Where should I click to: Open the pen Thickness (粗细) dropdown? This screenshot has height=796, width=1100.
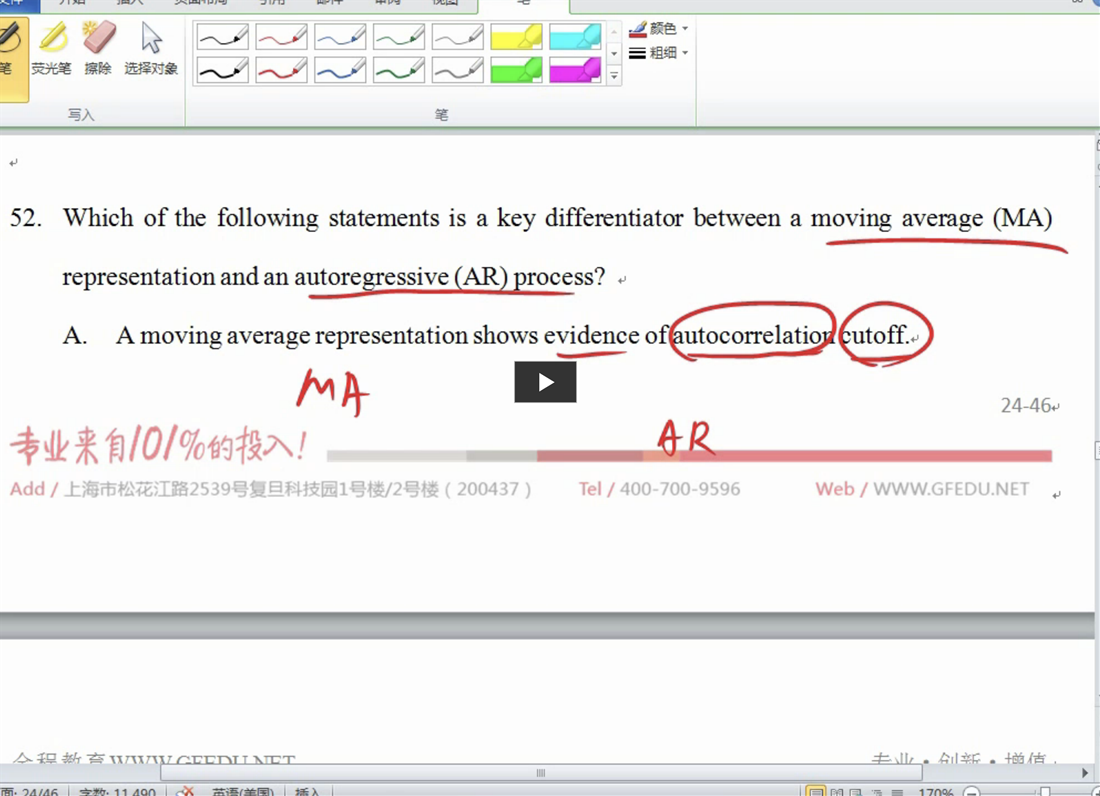point(659,53)
